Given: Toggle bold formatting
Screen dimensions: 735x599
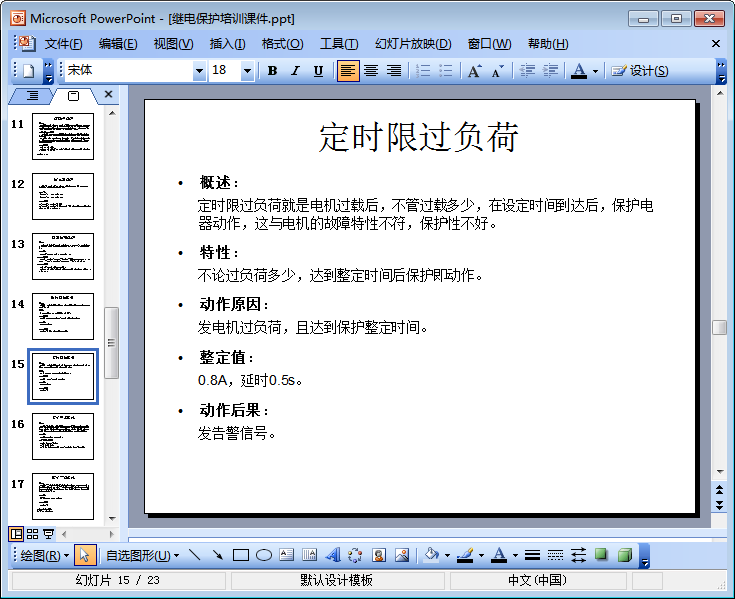Looking at the screenshot, I should pyautogui.click(x=272, y=71).
